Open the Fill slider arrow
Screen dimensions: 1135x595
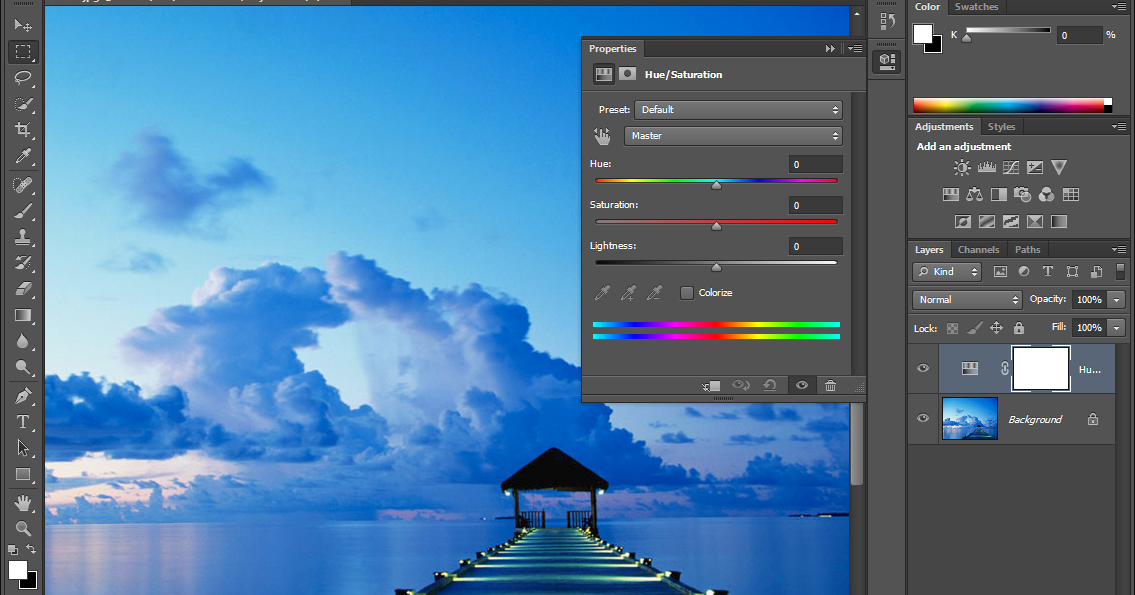coord(1117,328)
